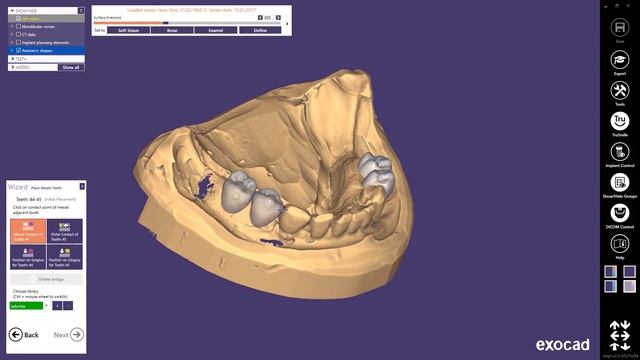This screenshot has height=360, width=640.
Task: Click the Save icon in the sidebar
Action: tap(620, 28)
